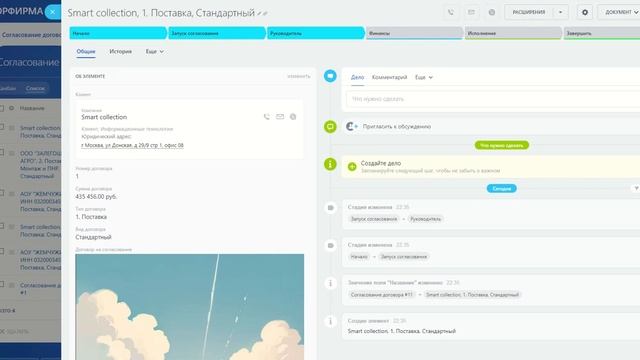
Task: Click the Согласование договоров #11 badge in the history
Action: (x=382, y=295)
